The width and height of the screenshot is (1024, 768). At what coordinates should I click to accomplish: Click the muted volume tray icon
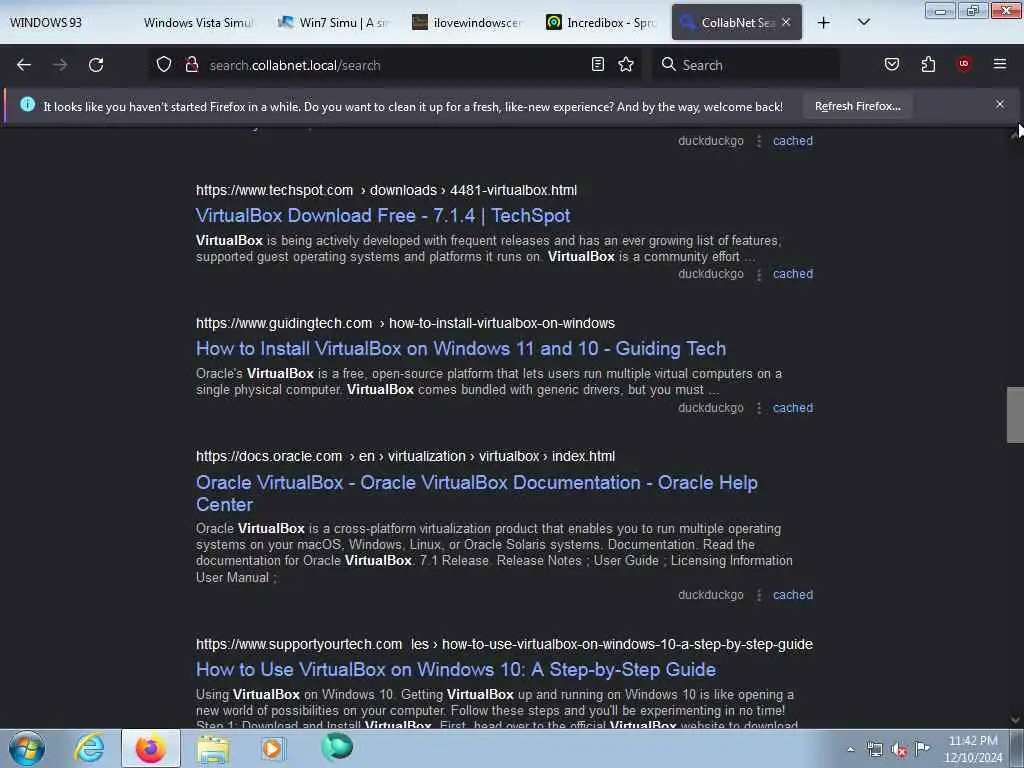click(x=899, y=750)
